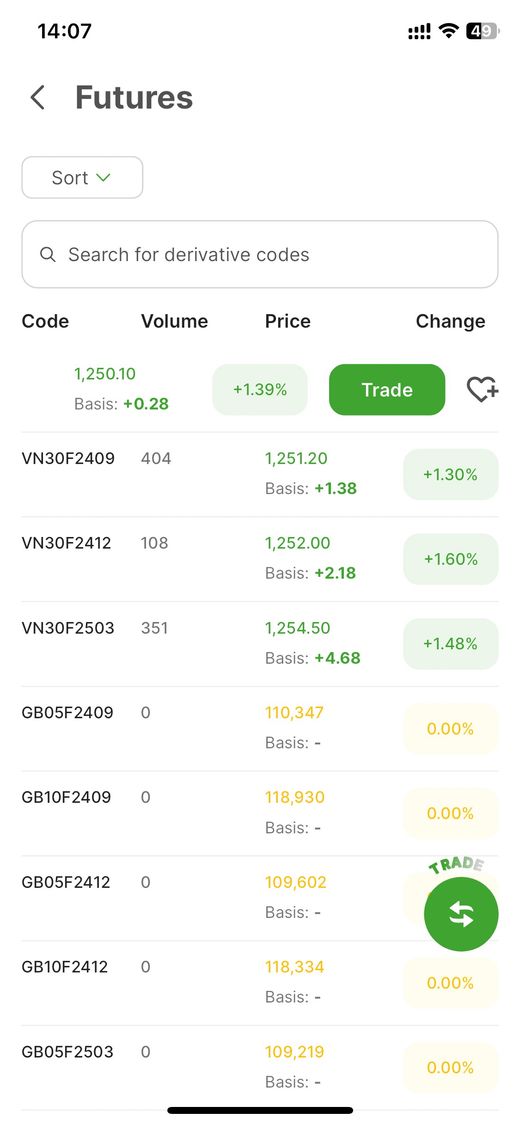The width and height of the screenshot is (520, 1125).
Task: Sort by the Volume column header
Action: (174, 321)
